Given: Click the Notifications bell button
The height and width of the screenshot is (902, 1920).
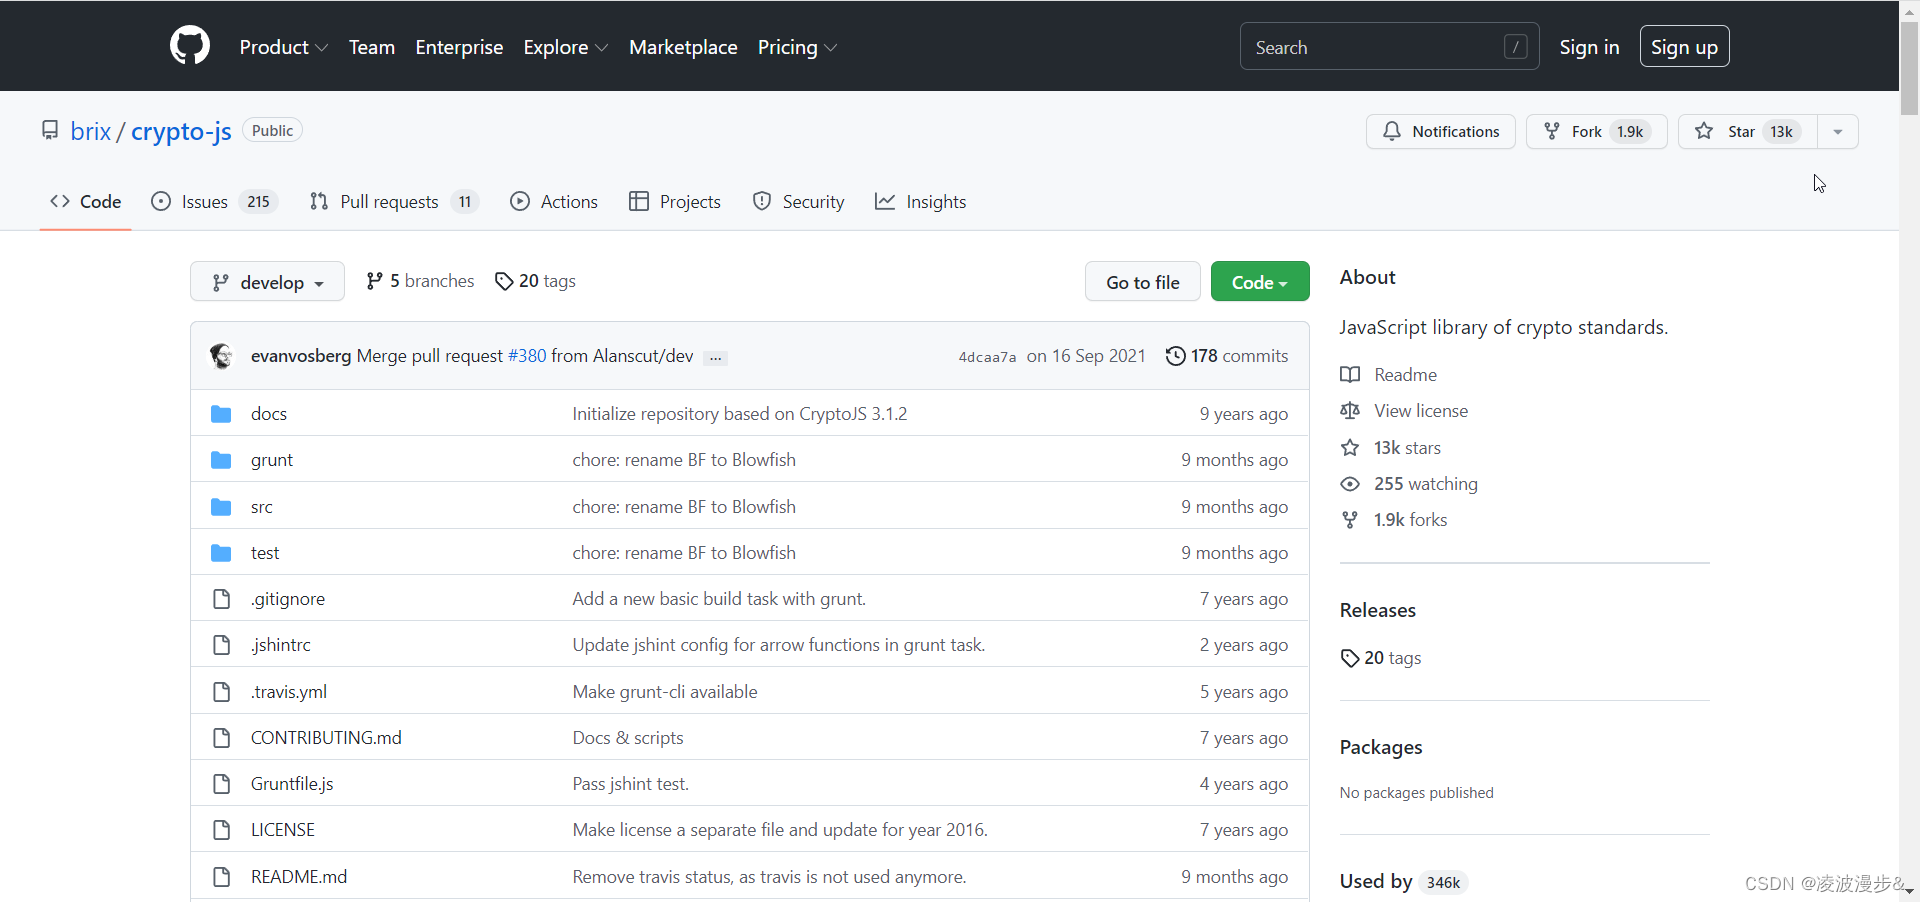Looking at the screenshot, I should 1440,132.
